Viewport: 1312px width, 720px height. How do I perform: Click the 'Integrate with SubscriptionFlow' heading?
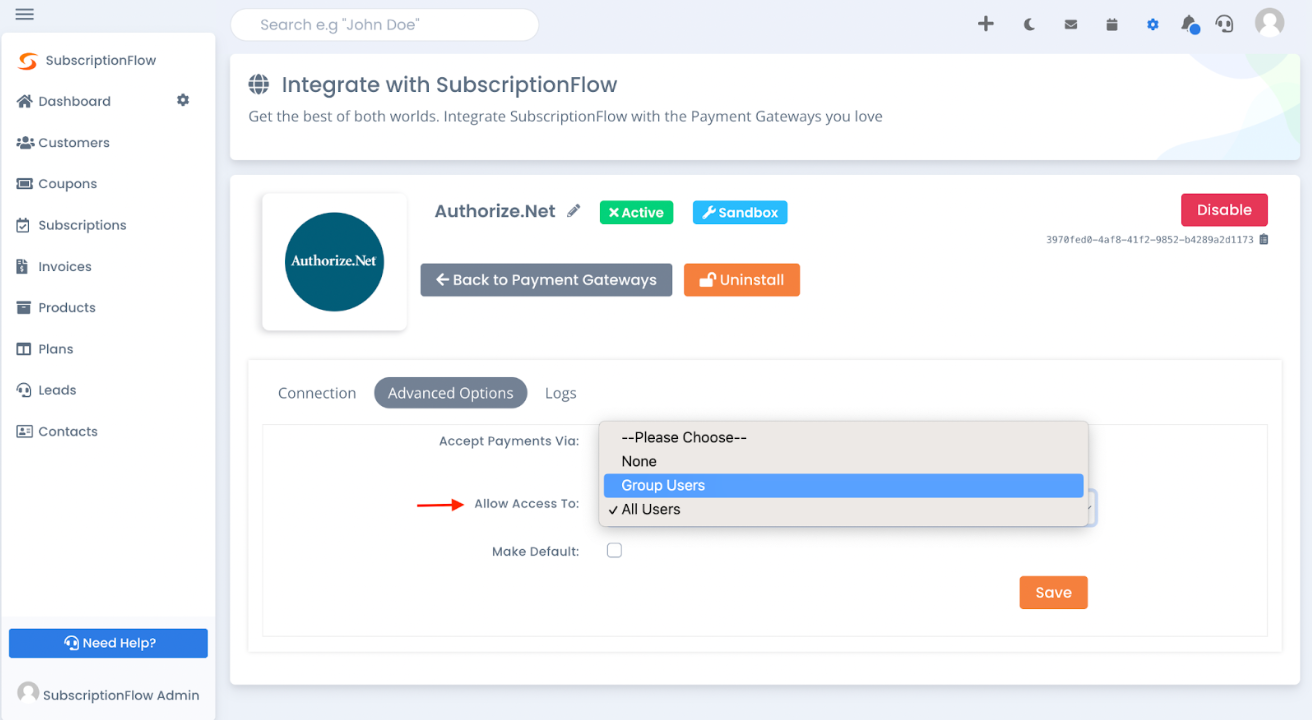pyautogui.click(x=450, y=85)
